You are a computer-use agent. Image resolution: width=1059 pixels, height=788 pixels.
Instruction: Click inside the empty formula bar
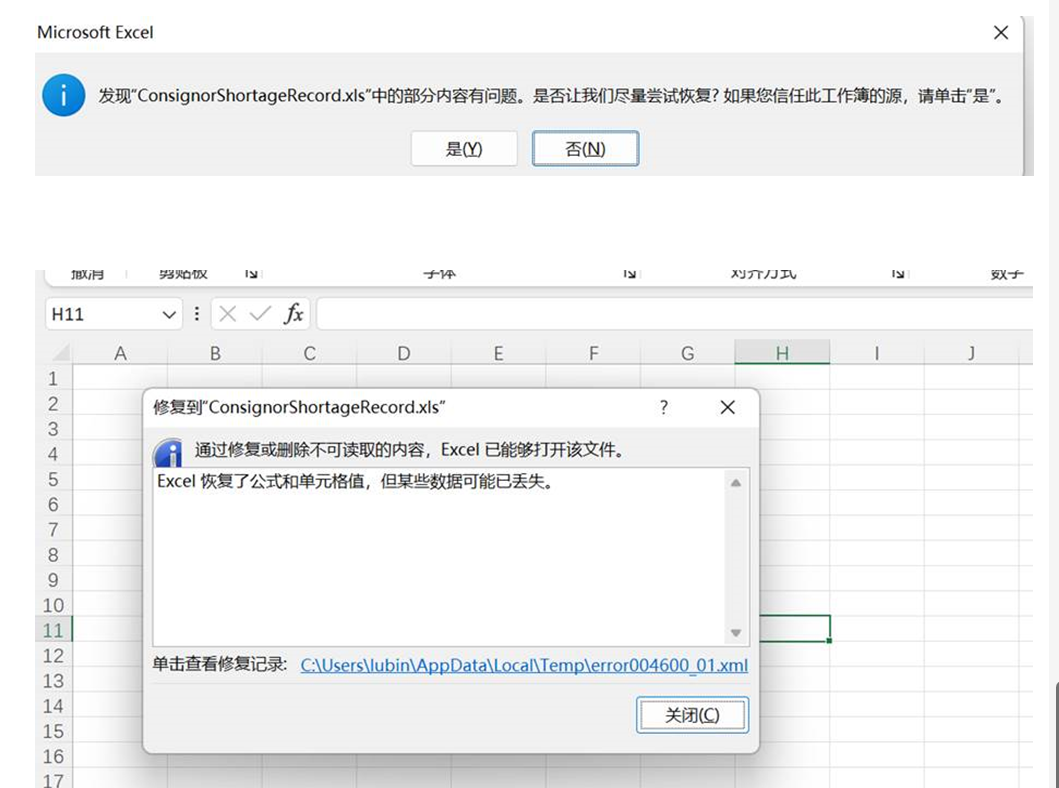pos(670,314)
